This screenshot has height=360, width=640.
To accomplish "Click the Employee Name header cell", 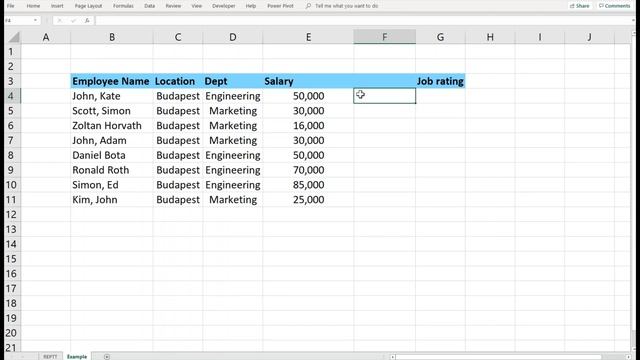I will [112, 81].
